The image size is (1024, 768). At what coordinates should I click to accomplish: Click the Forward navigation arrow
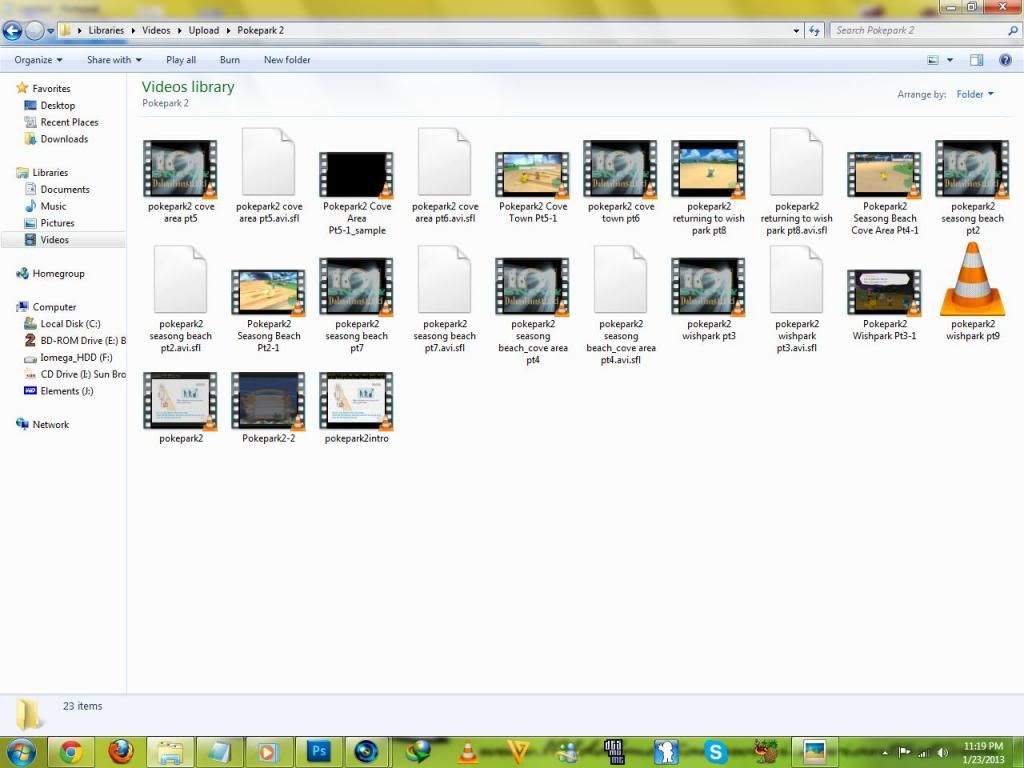34,30
